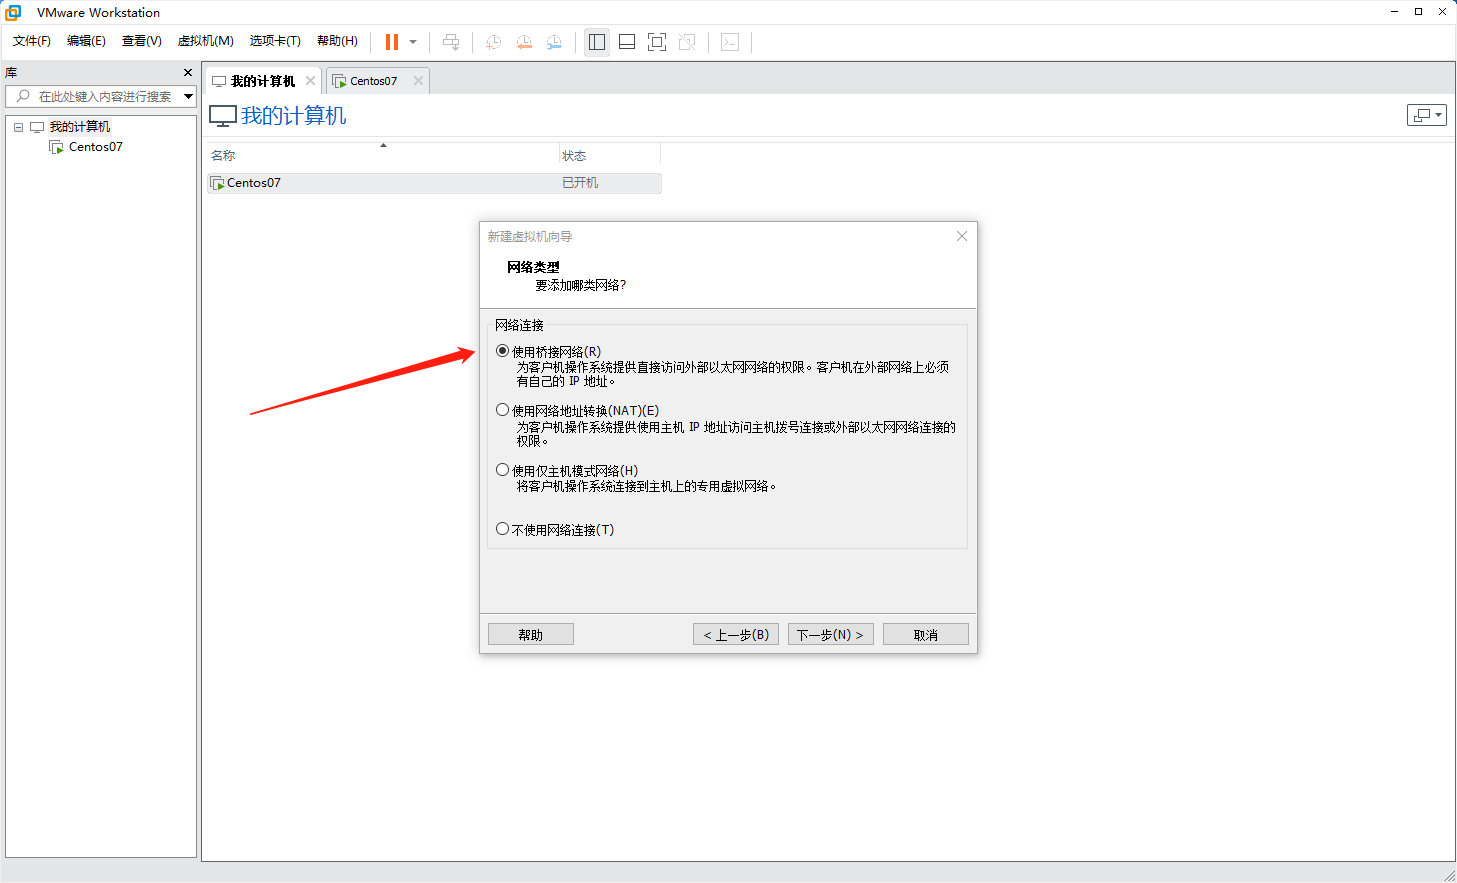The width and height of the screenshot is (1457, 883).
Task: Collapse the 我的计算机 tree node
Action: click(x=18, y=127)
